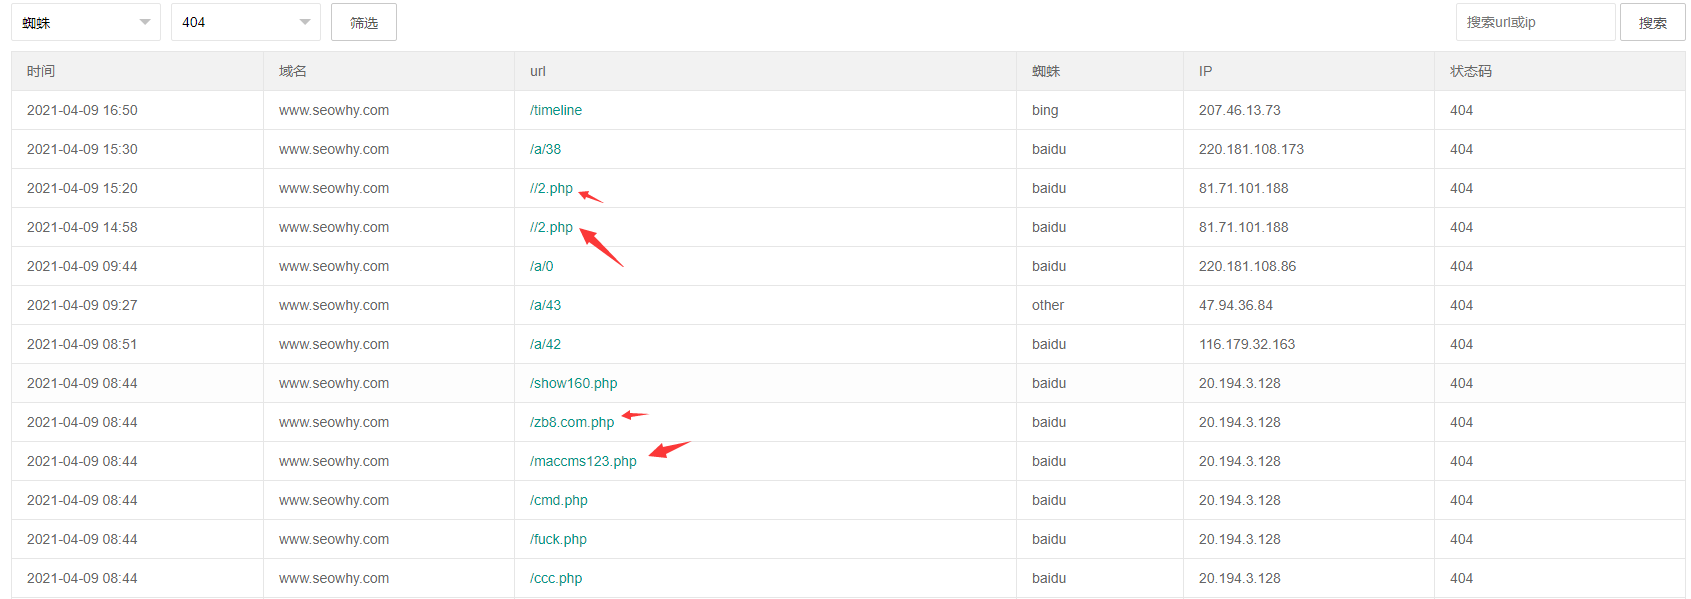
Task: Open the /a/43 url link
Action: (545, 305)
